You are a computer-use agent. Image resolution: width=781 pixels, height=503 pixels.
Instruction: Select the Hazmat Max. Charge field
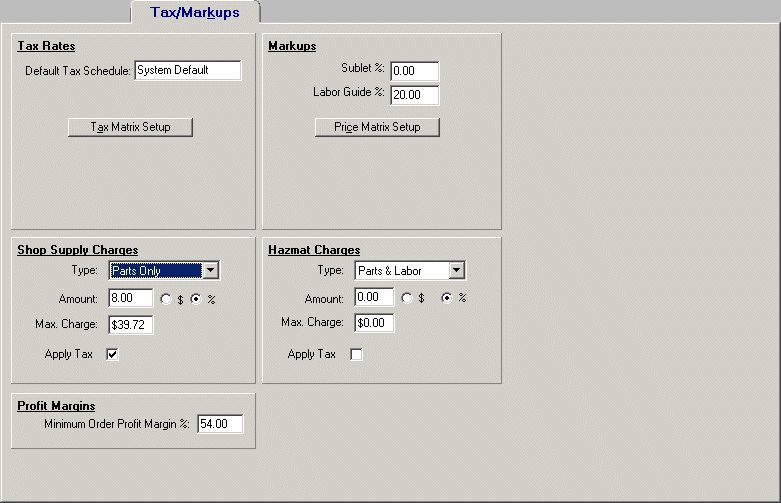pyautogui.click(x=374, y=323)
